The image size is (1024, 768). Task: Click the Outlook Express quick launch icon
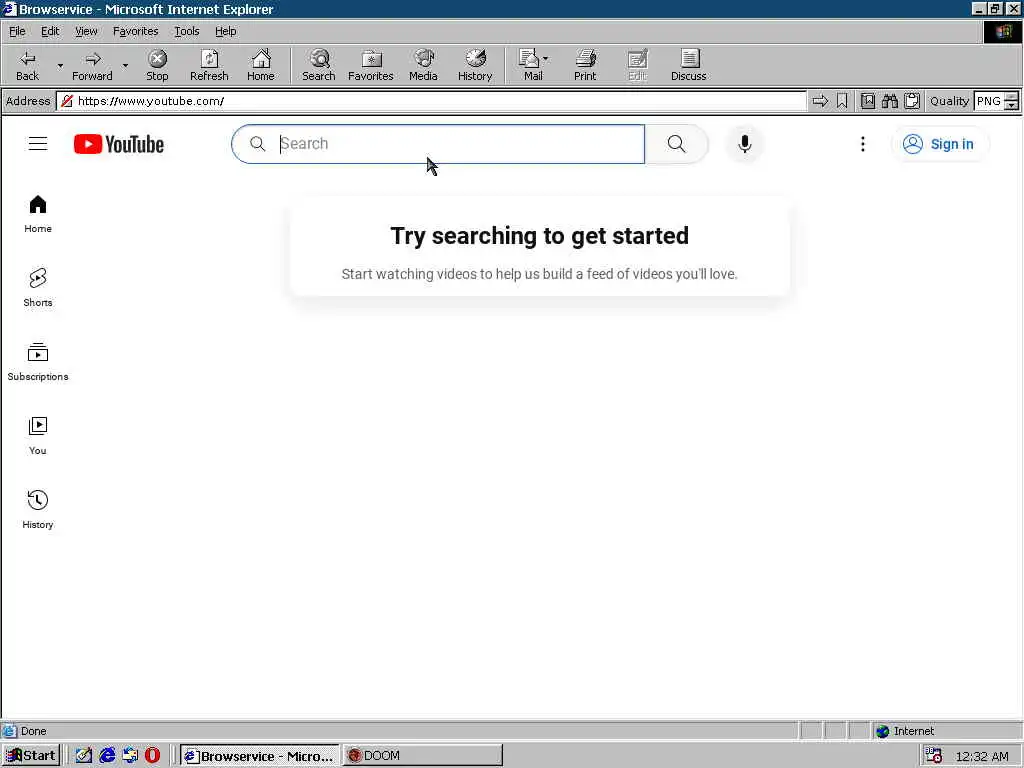click(130, 756)
